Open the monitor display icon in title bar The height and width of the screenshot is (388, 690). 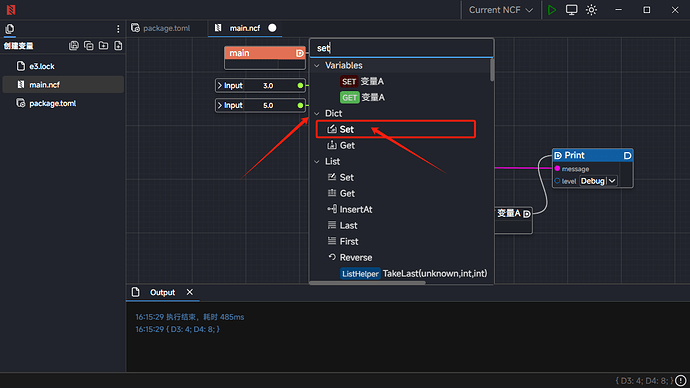(x=571, y=10)
